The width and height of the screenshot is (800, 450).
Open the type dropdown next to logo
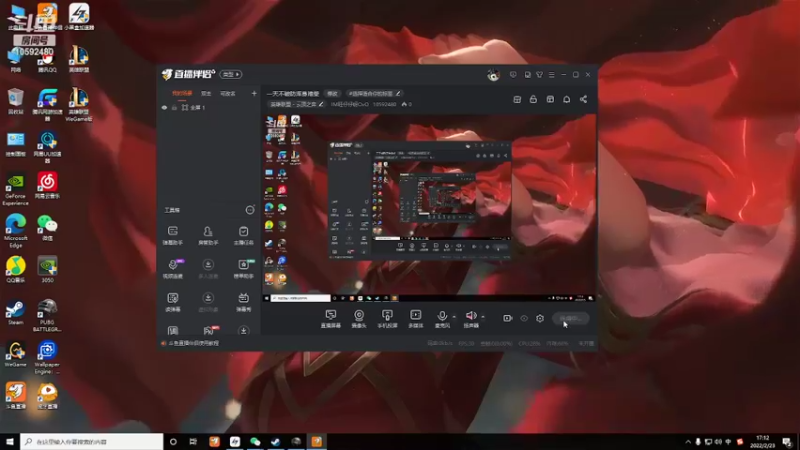(231, 74)
